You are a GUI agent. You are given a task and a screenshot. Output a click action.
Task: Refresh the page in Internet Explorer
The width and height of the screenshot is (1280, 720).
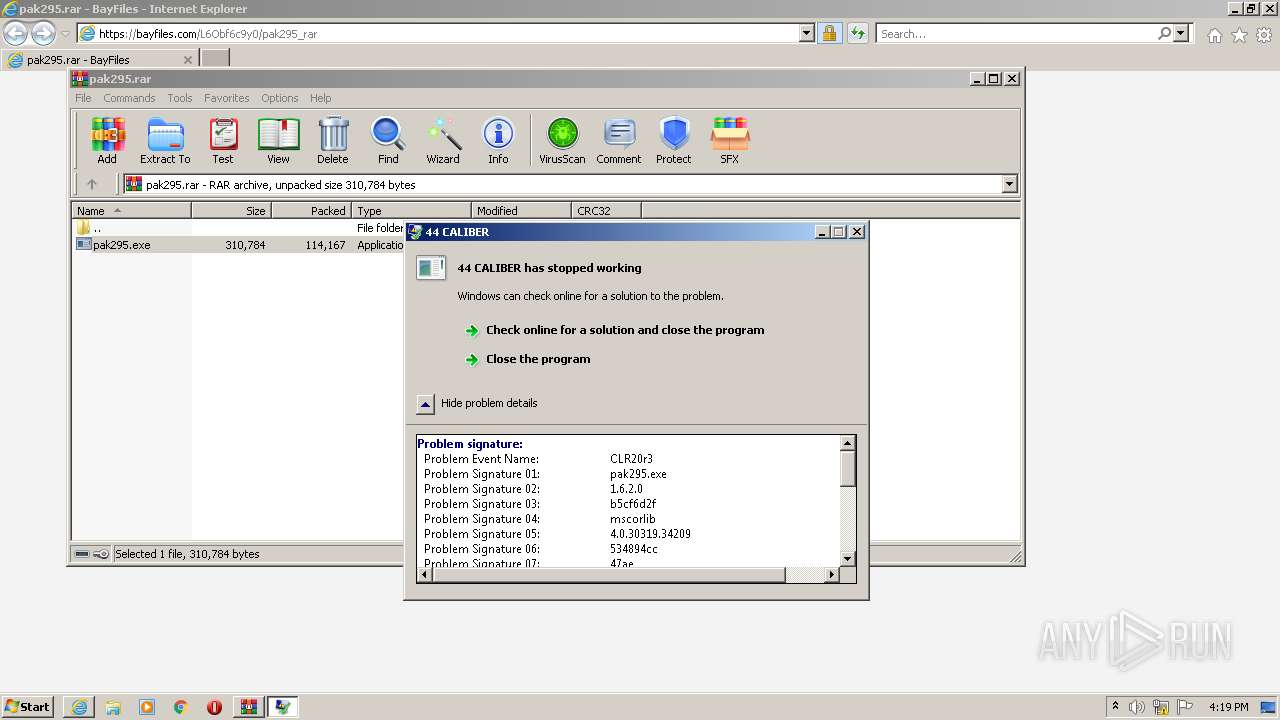click(857, 33)
